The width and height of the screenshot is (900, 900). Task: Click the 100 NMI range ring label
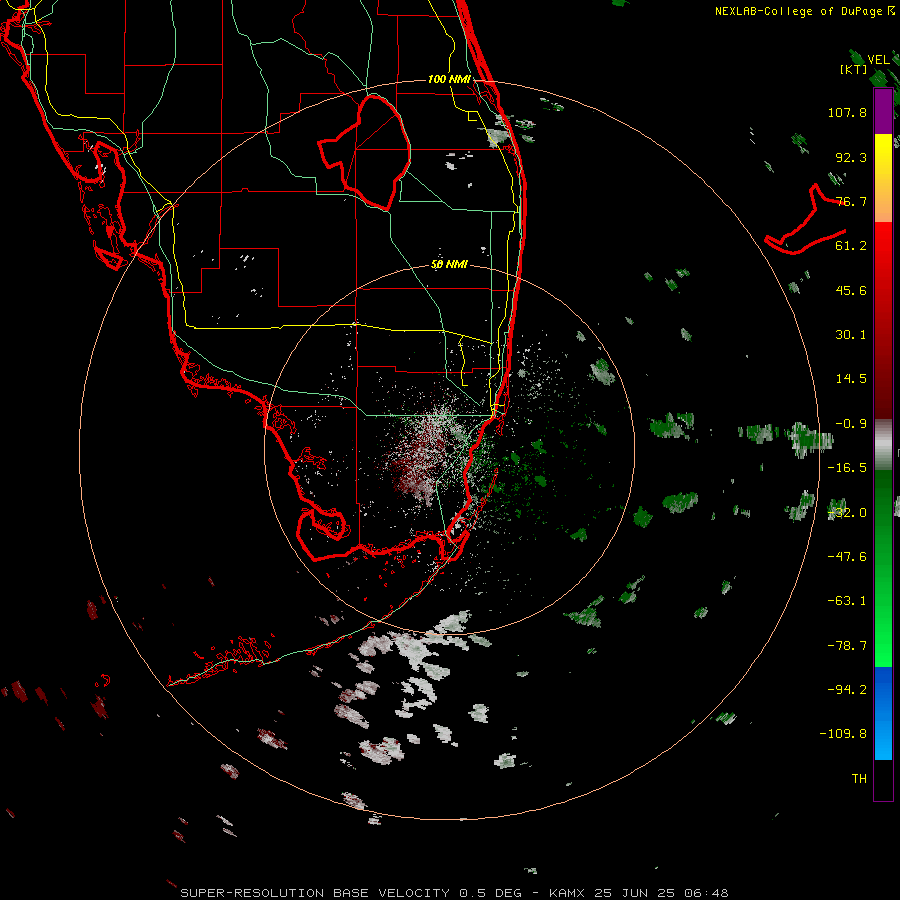449,79
